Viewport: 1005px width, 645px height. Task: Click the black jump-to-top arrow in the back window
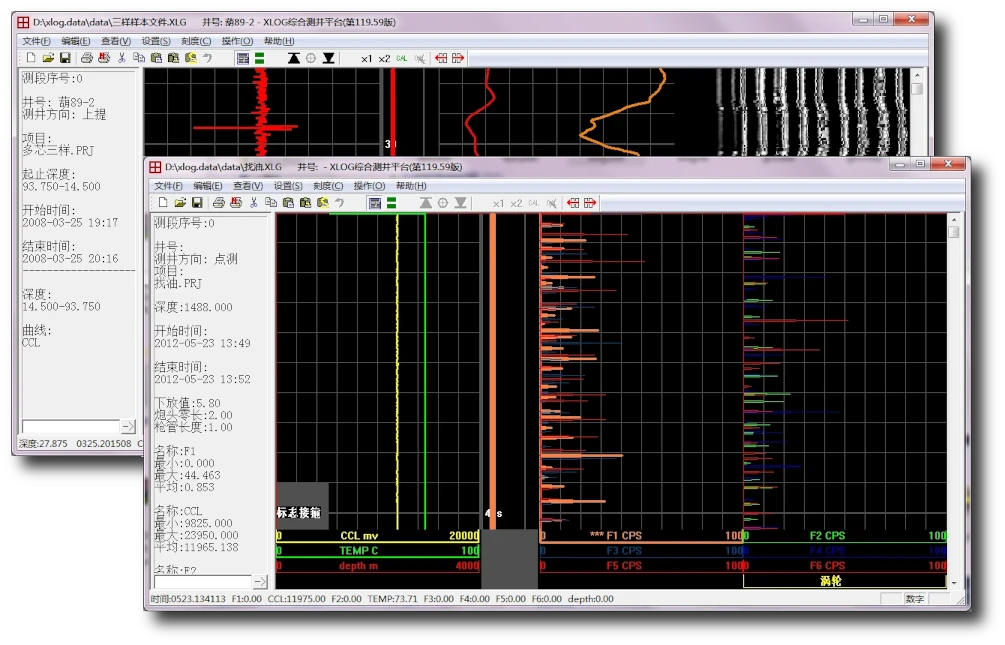click(293, 58)
